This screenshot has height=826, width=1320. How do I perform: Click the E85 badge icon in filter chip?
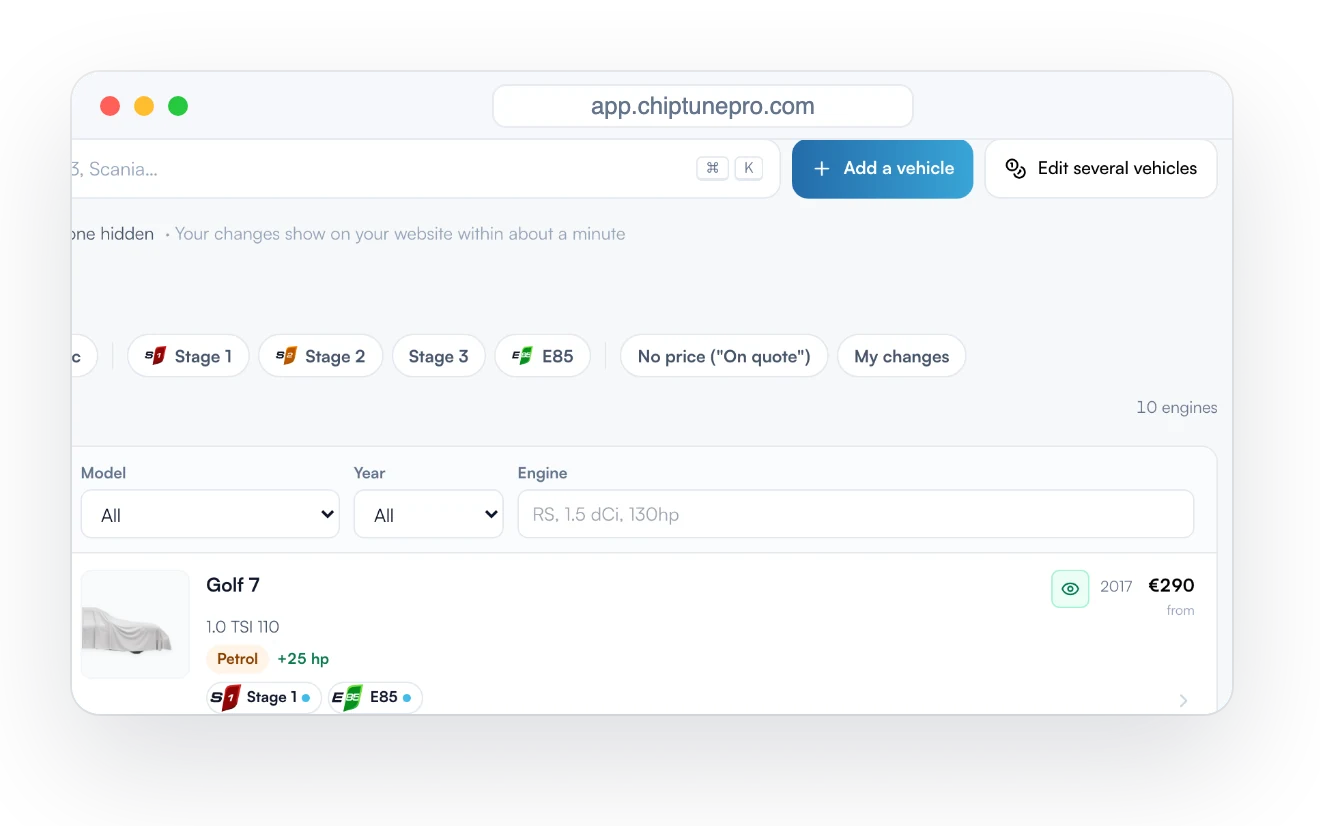(x=522, y=356)
